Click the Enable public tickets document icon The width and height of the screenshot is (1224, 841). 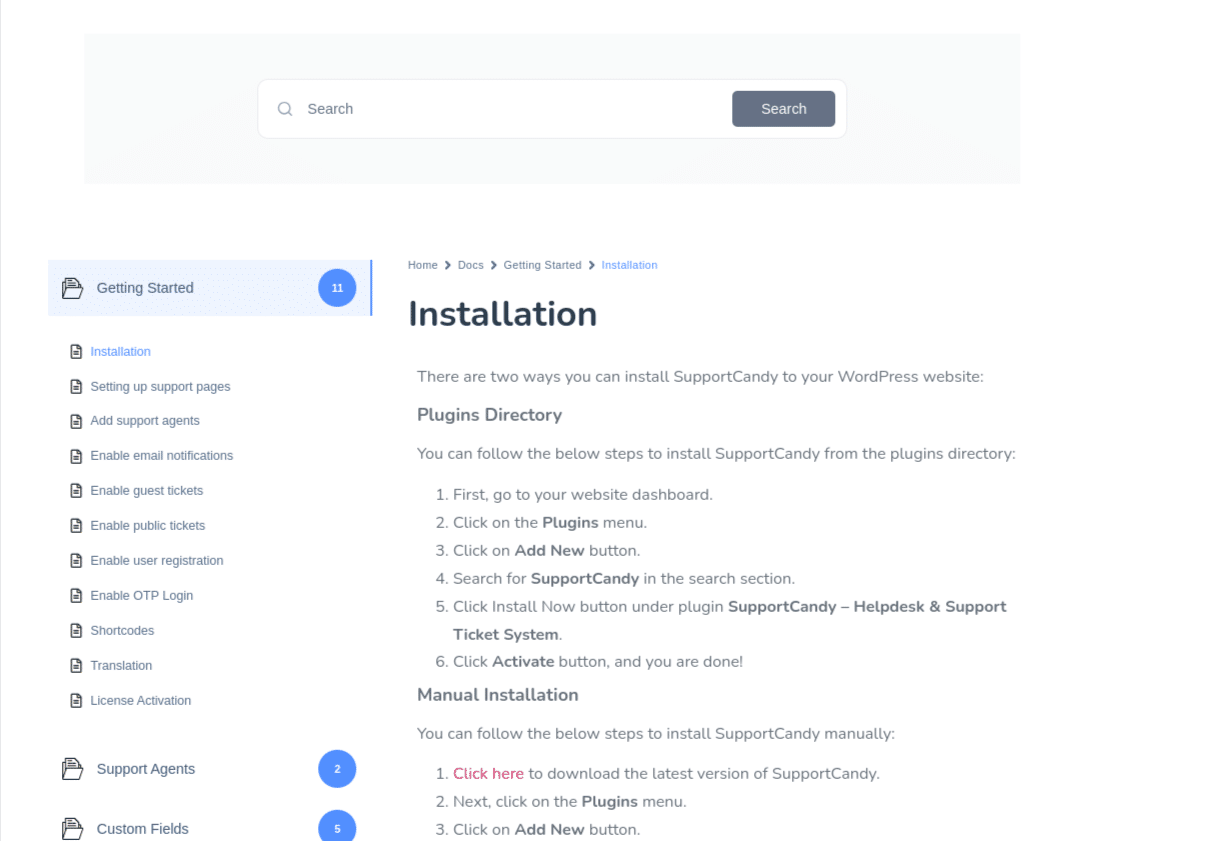(x=76, y=526)
